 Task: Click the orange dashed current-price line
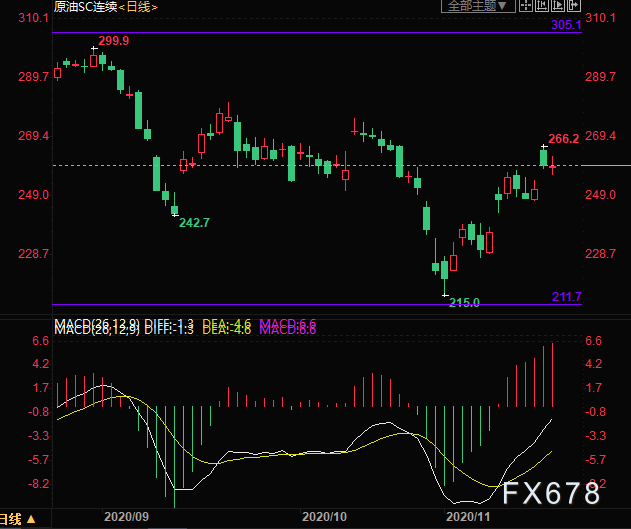317,165
